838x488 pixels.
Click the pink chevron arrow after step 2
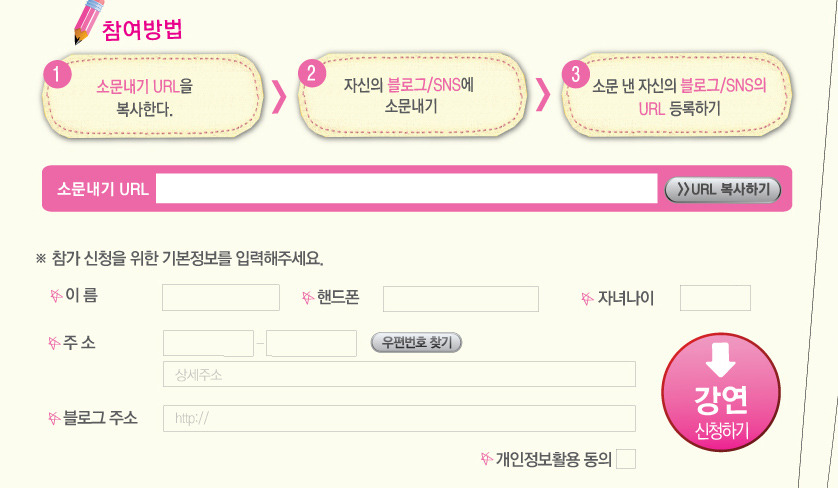542,95
